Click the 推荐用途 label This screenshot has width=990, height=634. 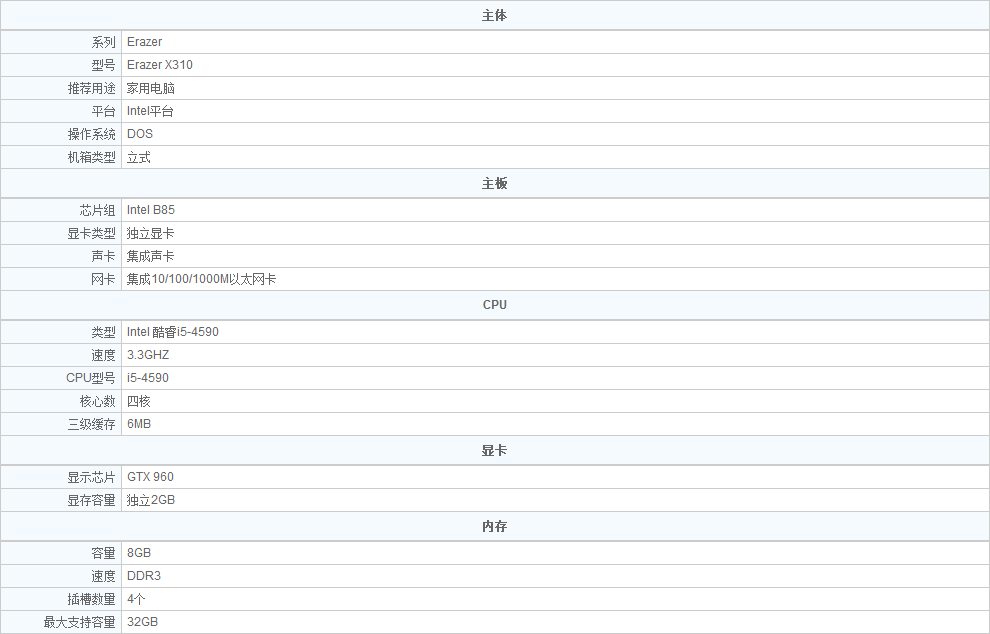coord(92,88)
